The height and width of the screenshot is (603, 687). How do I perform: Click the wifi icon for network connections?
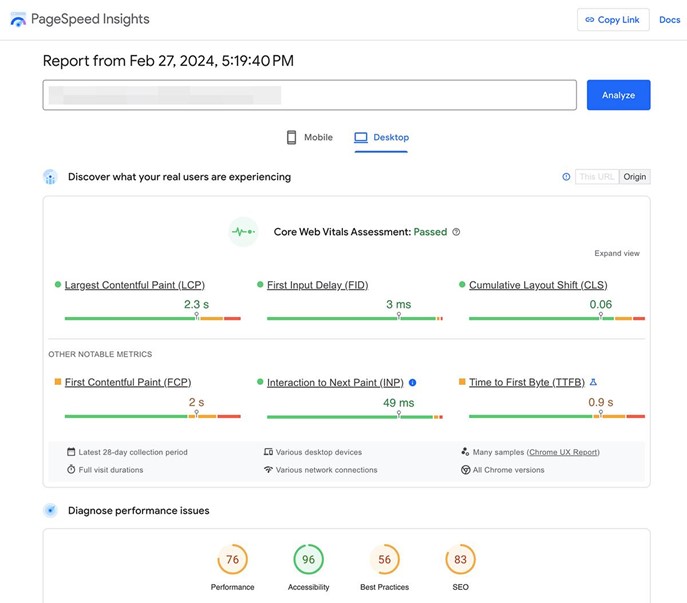(268, 469)
